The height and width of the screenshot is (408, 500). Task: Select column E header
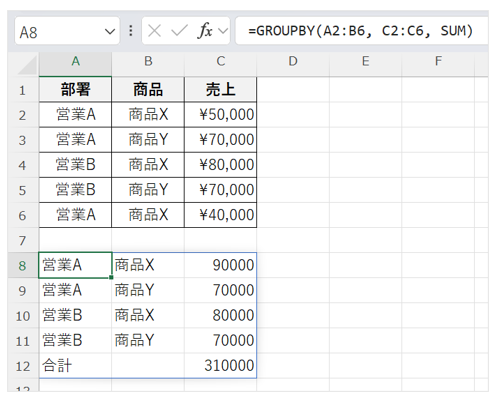[x=366, y=62]
